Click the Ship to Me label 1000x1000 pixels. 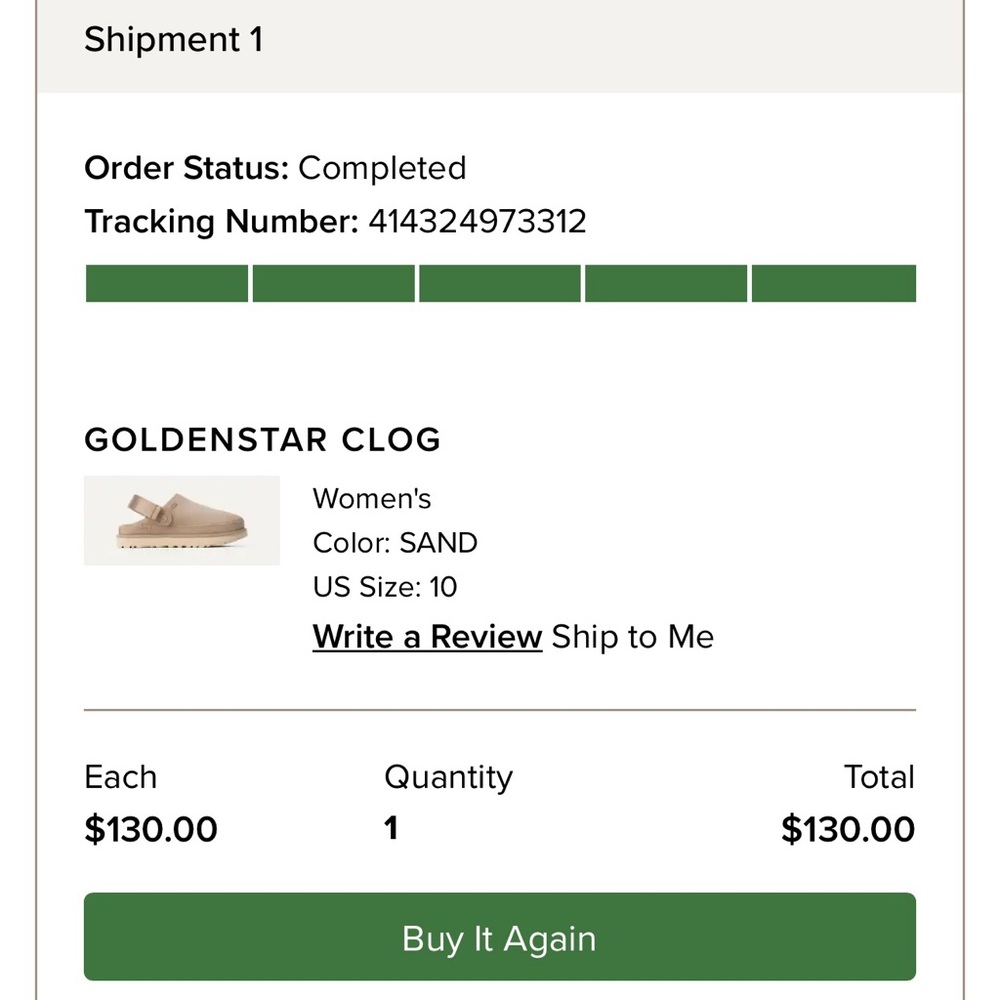[631, 636]
